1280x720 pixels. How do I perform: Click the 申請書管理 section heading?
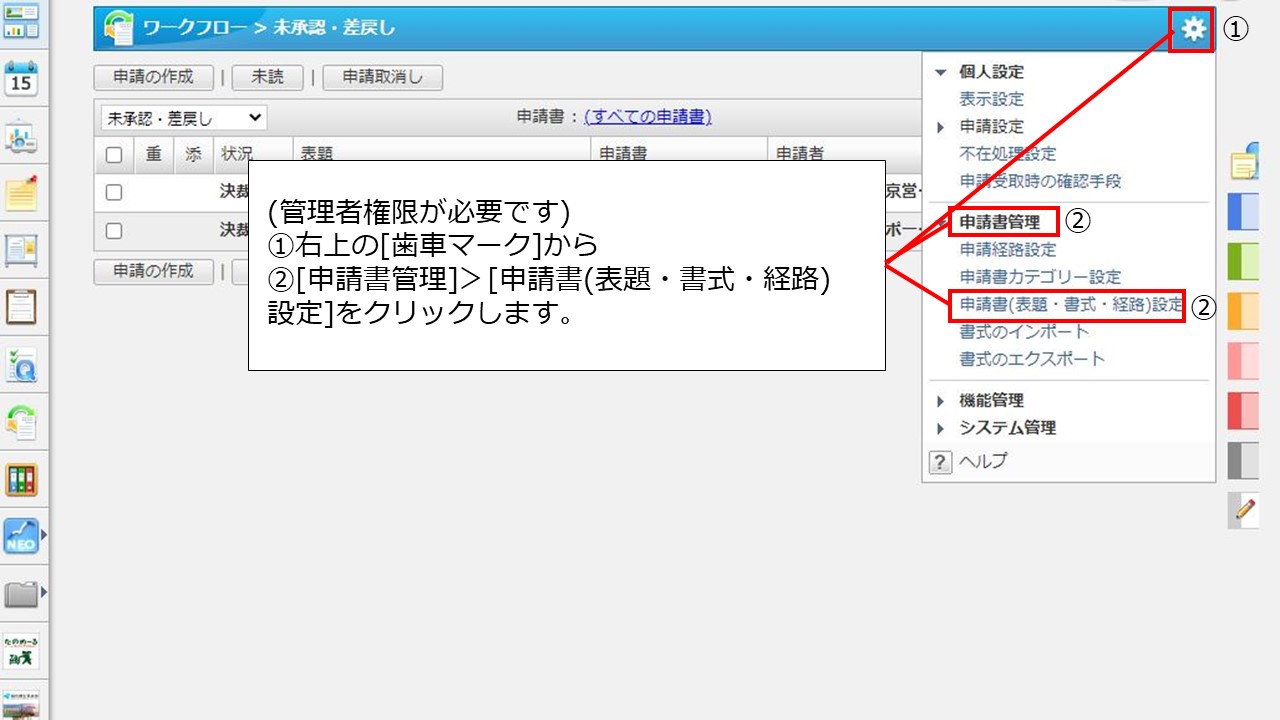click(999, 222)
